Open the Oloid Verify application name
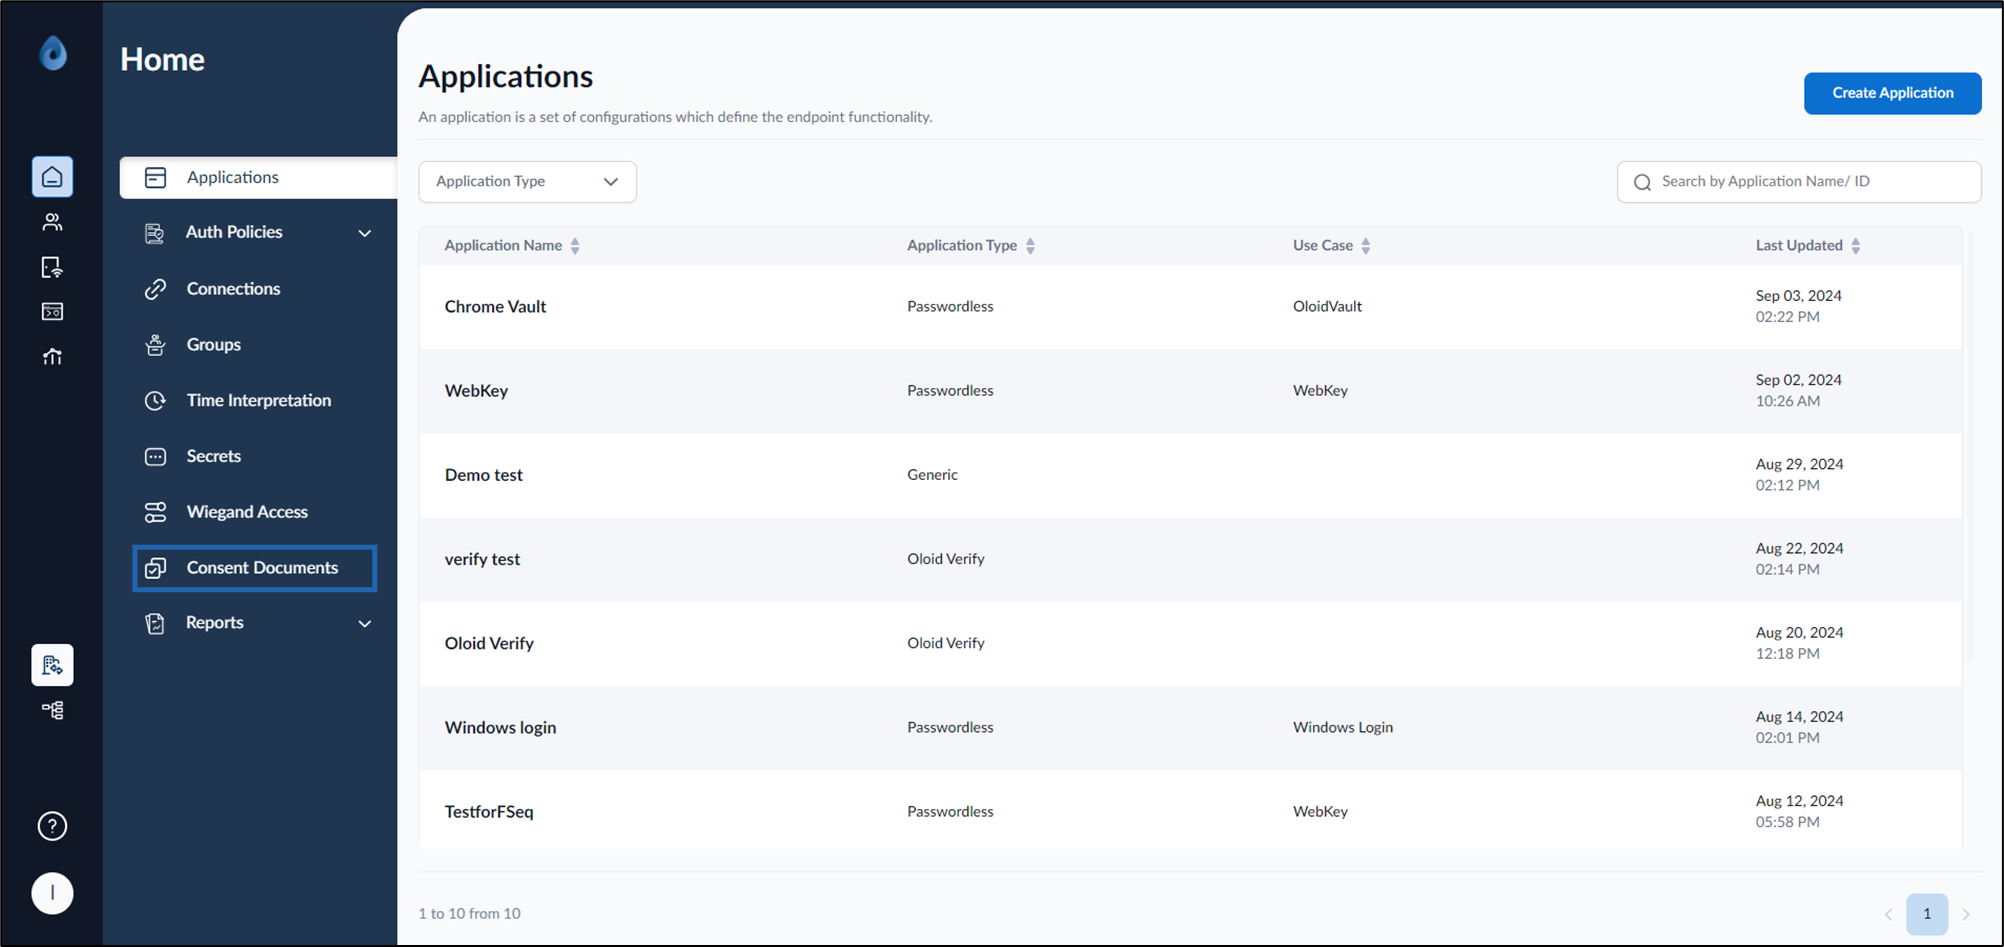This screenshot has height=947, width=2004. point(489,644)
